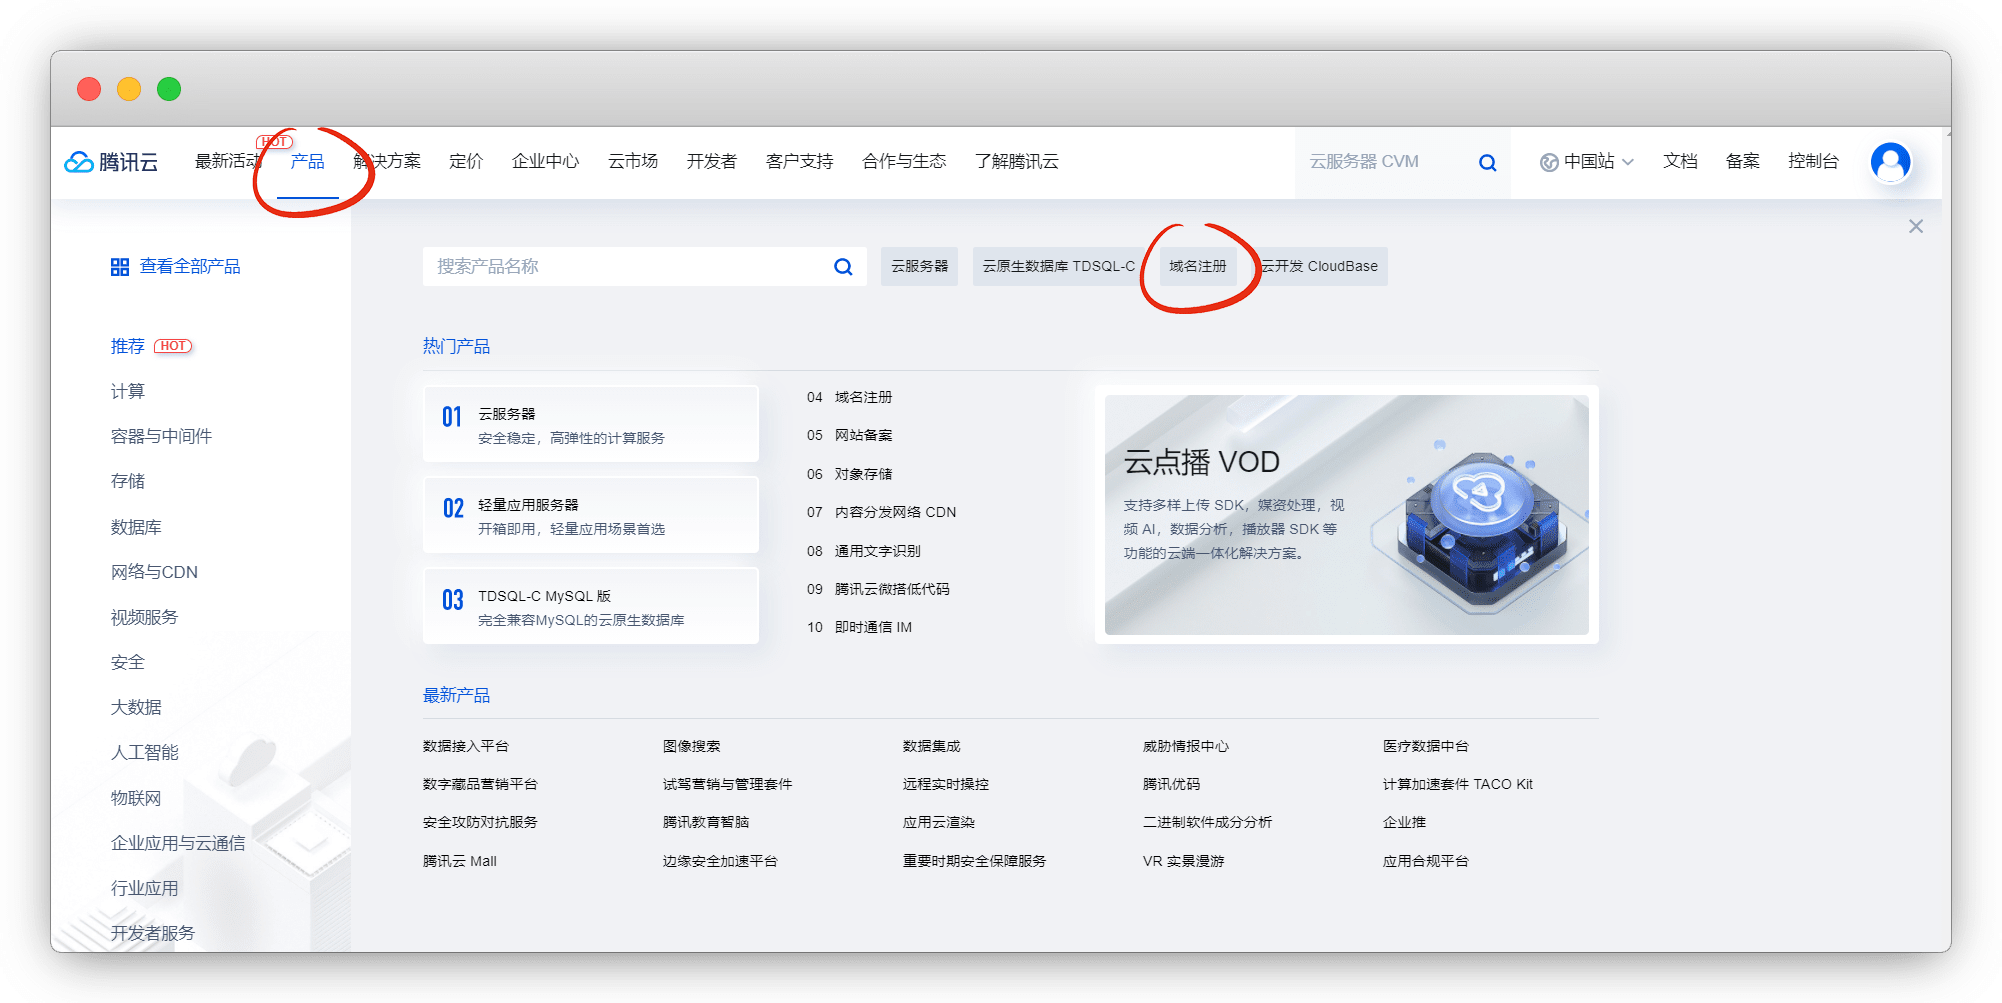This screenshot has width=2002, height=1003.
Task: Open 控制台 console link
Action: point(1813,162)
